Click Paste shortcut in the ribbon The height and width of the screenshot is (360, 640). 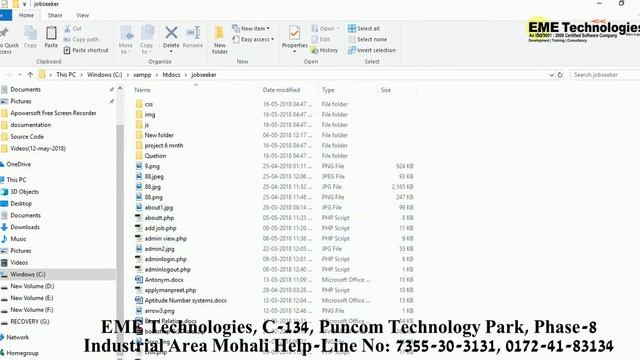coord(86,50)
